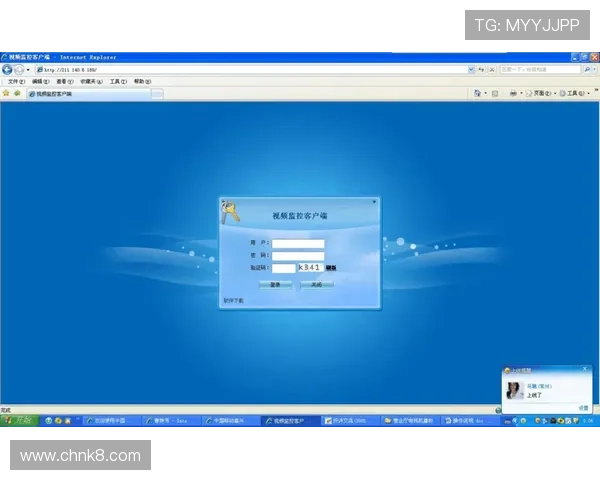Image resolution: width=600 pixels, height=480 pixels.
Task: Click the username input field
Action: [298, 243]
